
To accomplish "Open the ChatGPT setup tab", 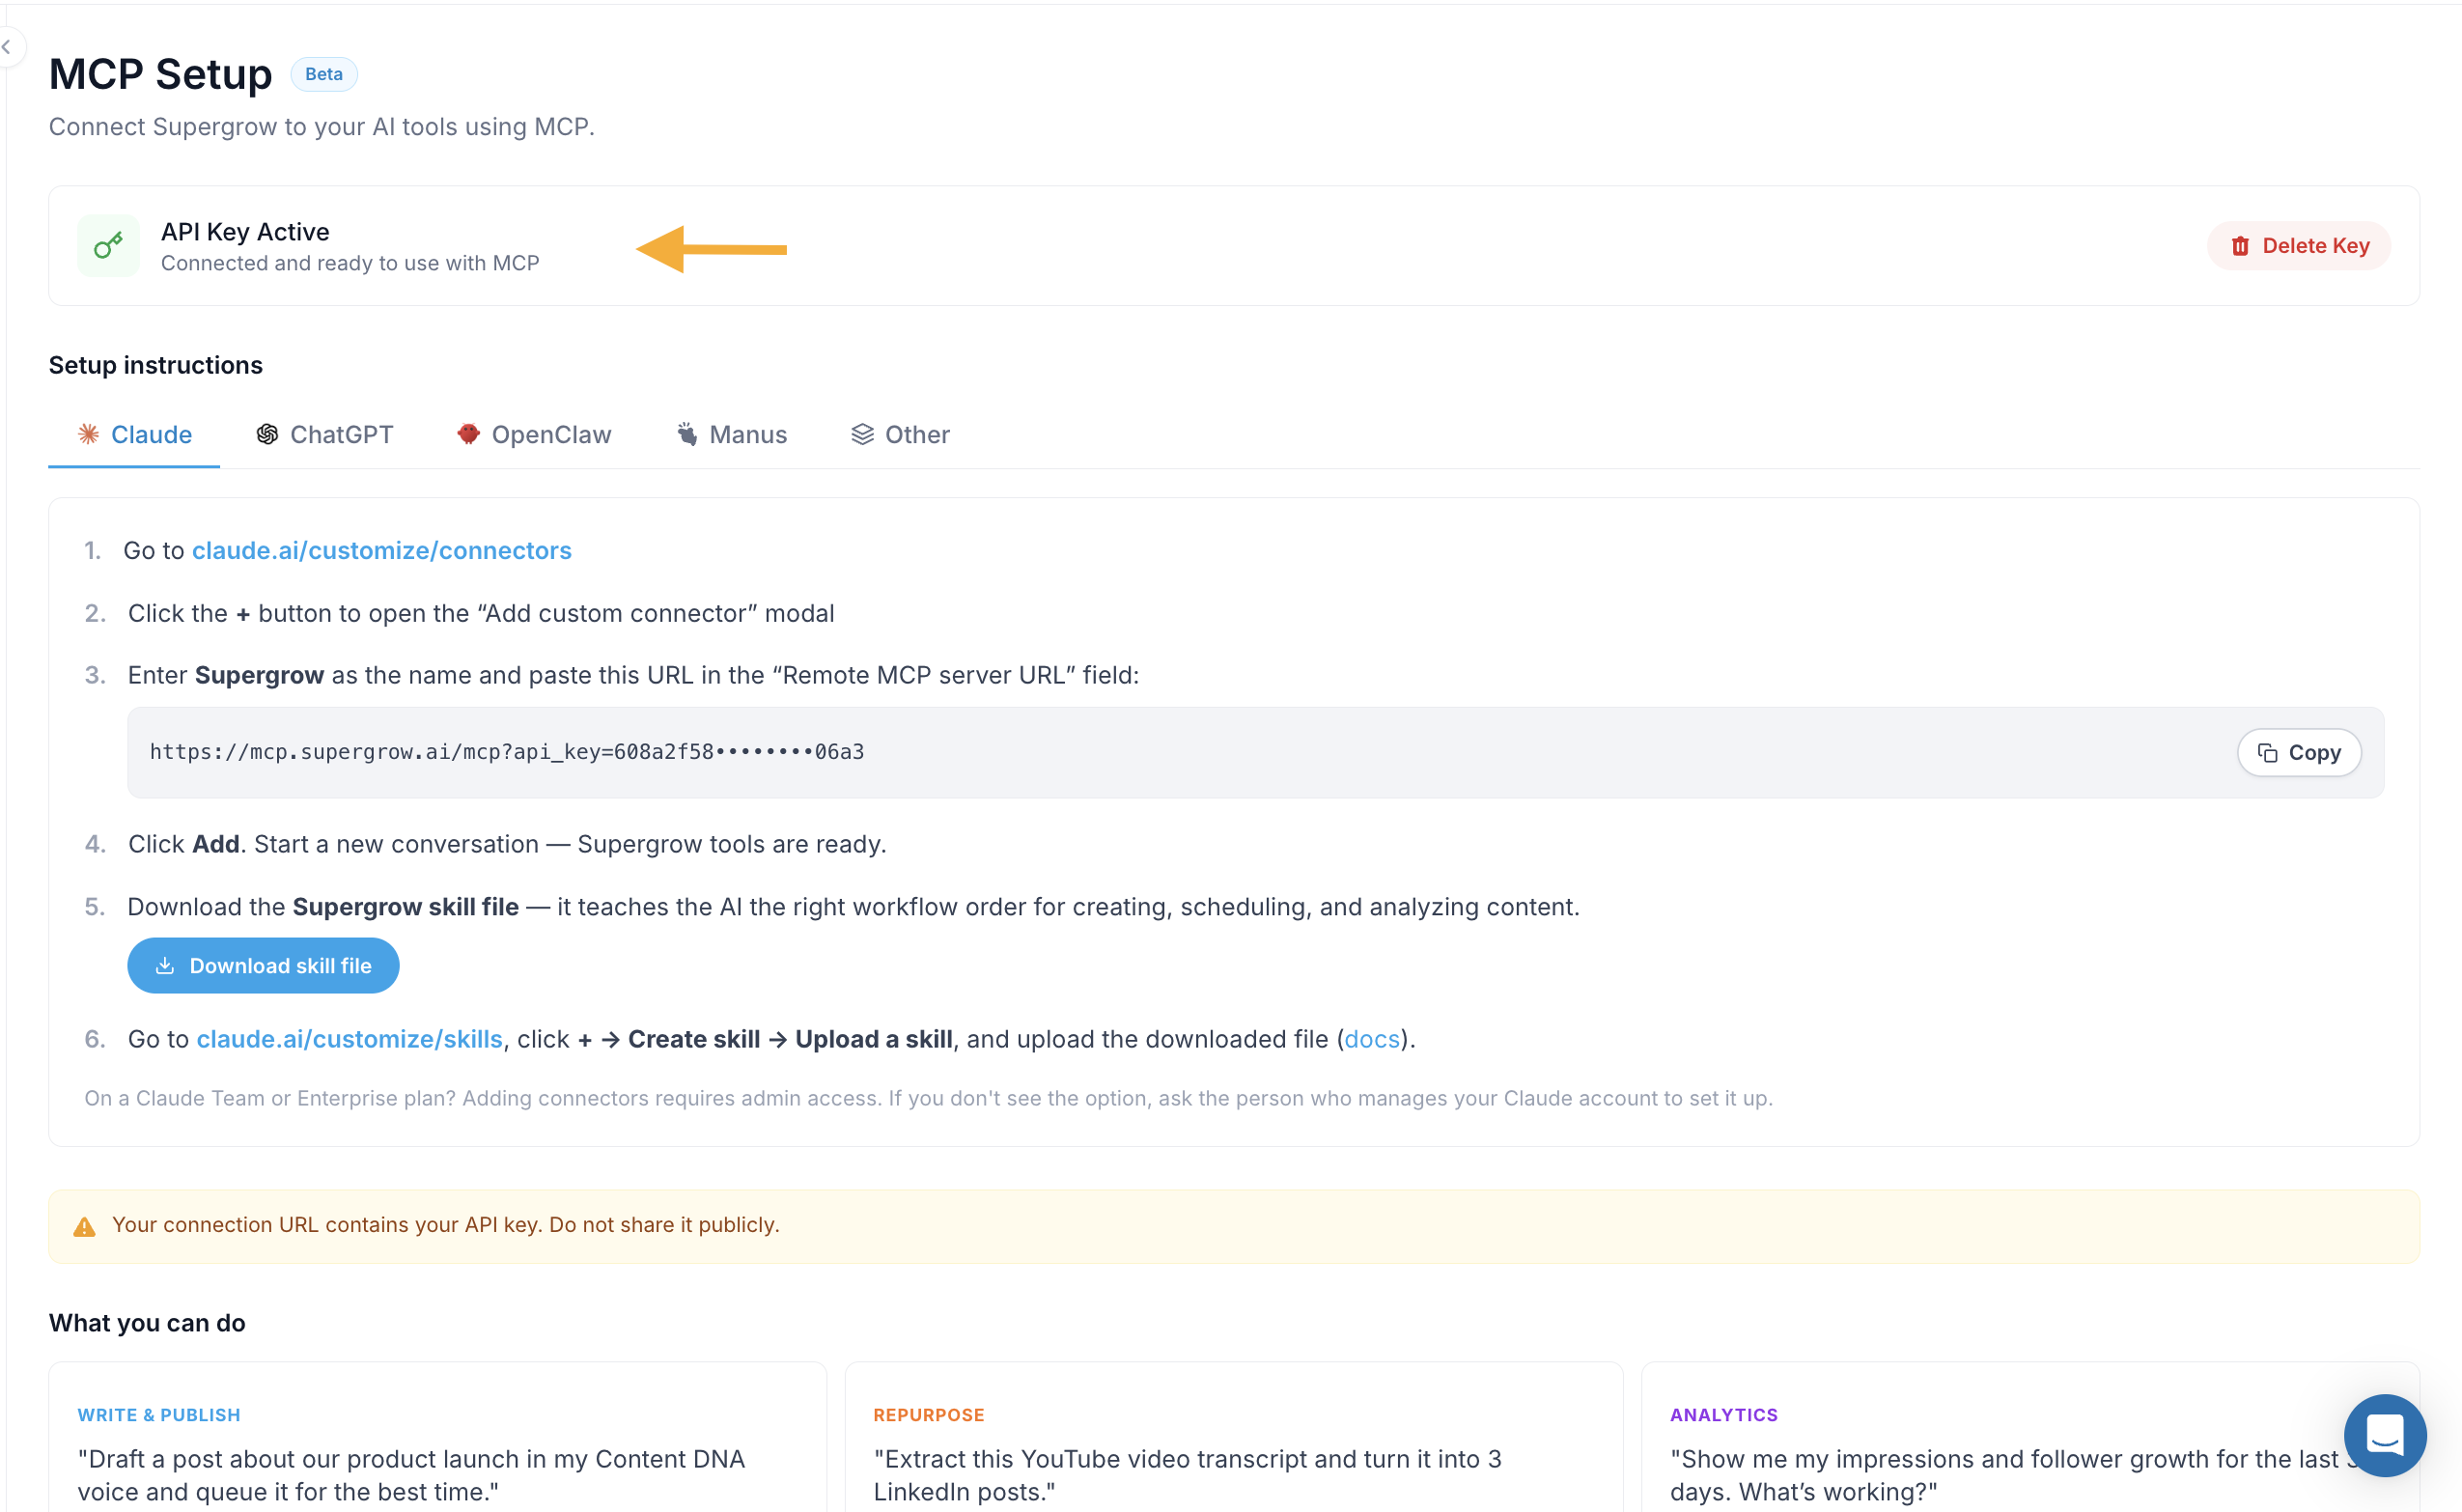I will pyautogui.click(x=324, y=434).
